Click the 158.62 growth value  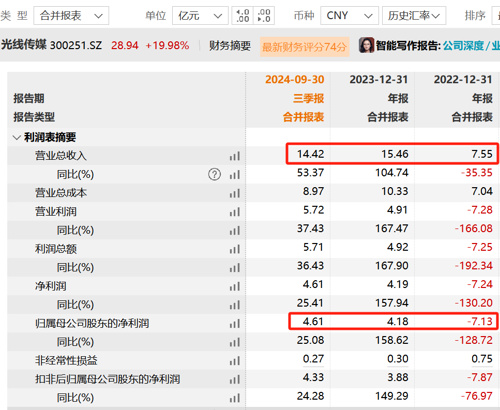392,340
